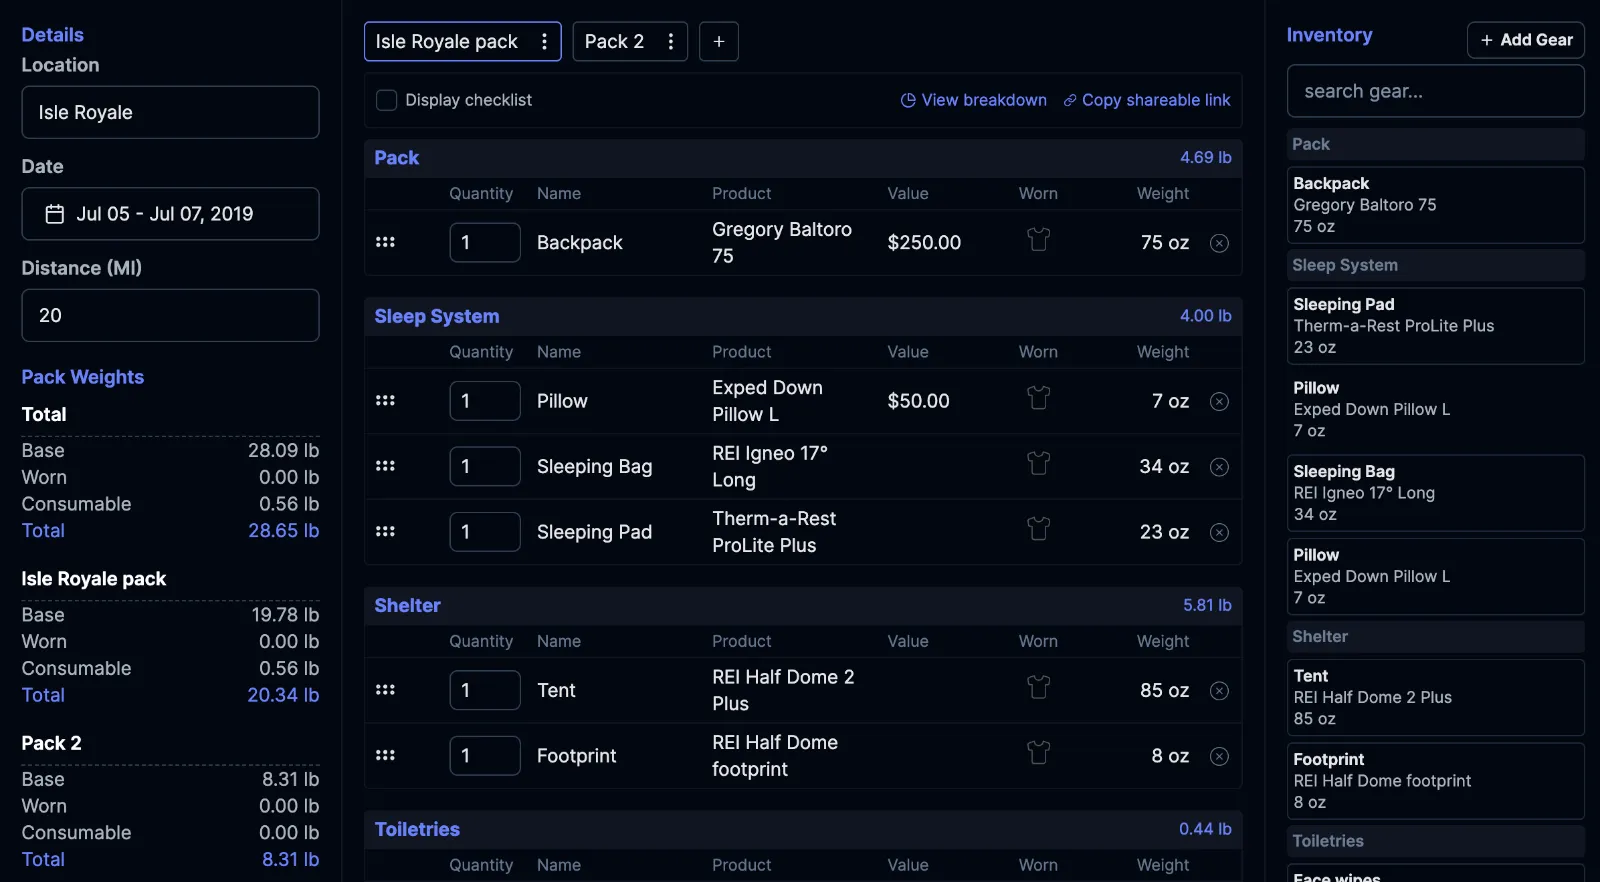Add a new pack with the plus button
The width and height of the screenshot is (1600, 882).
719,41
